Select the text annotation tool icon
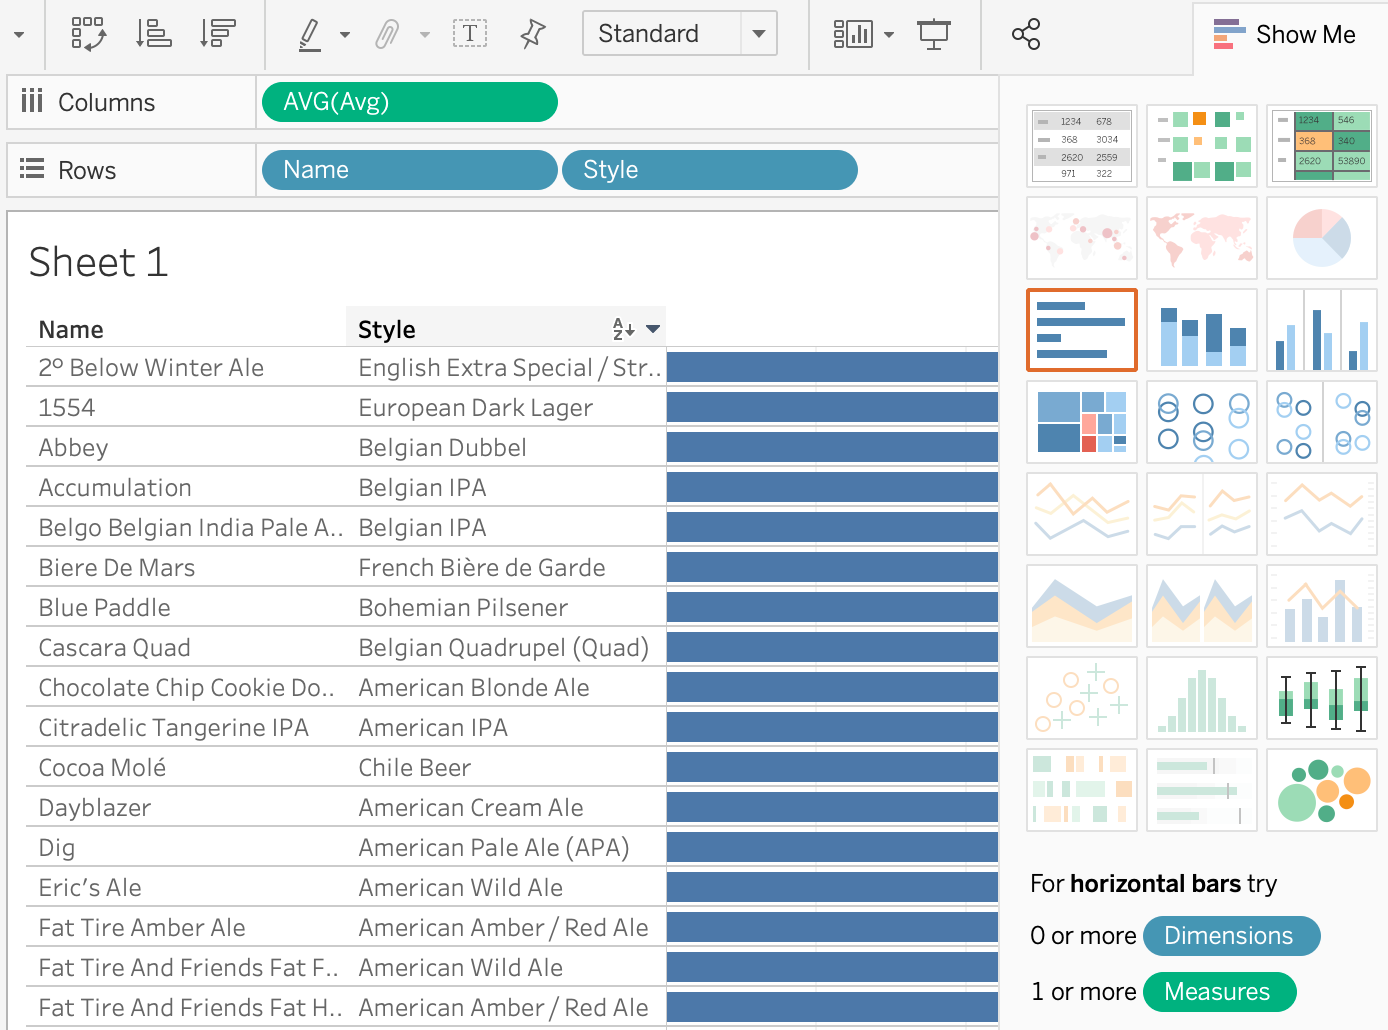This screenshot has height=1030, width=1388. (x=470, y=33)
